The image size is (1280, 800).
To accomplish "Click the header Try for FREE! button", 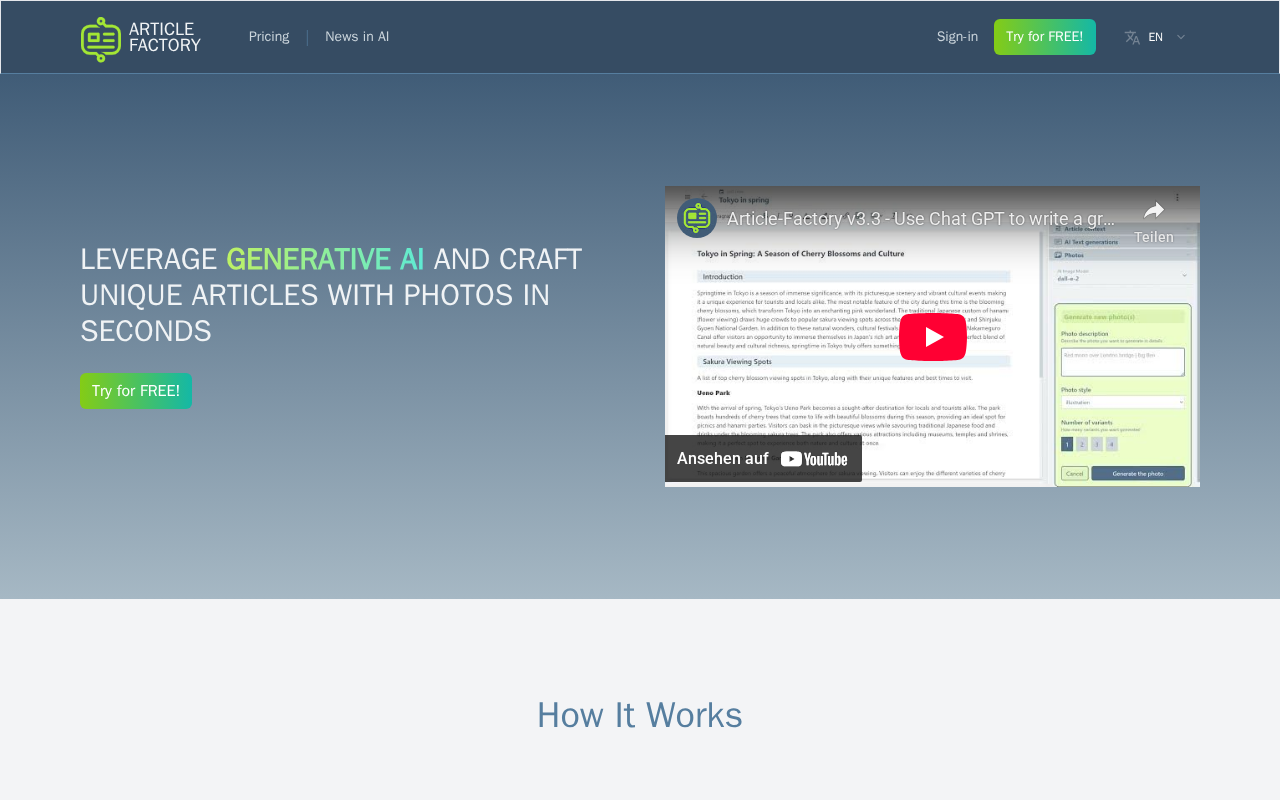I will 1045,37.
